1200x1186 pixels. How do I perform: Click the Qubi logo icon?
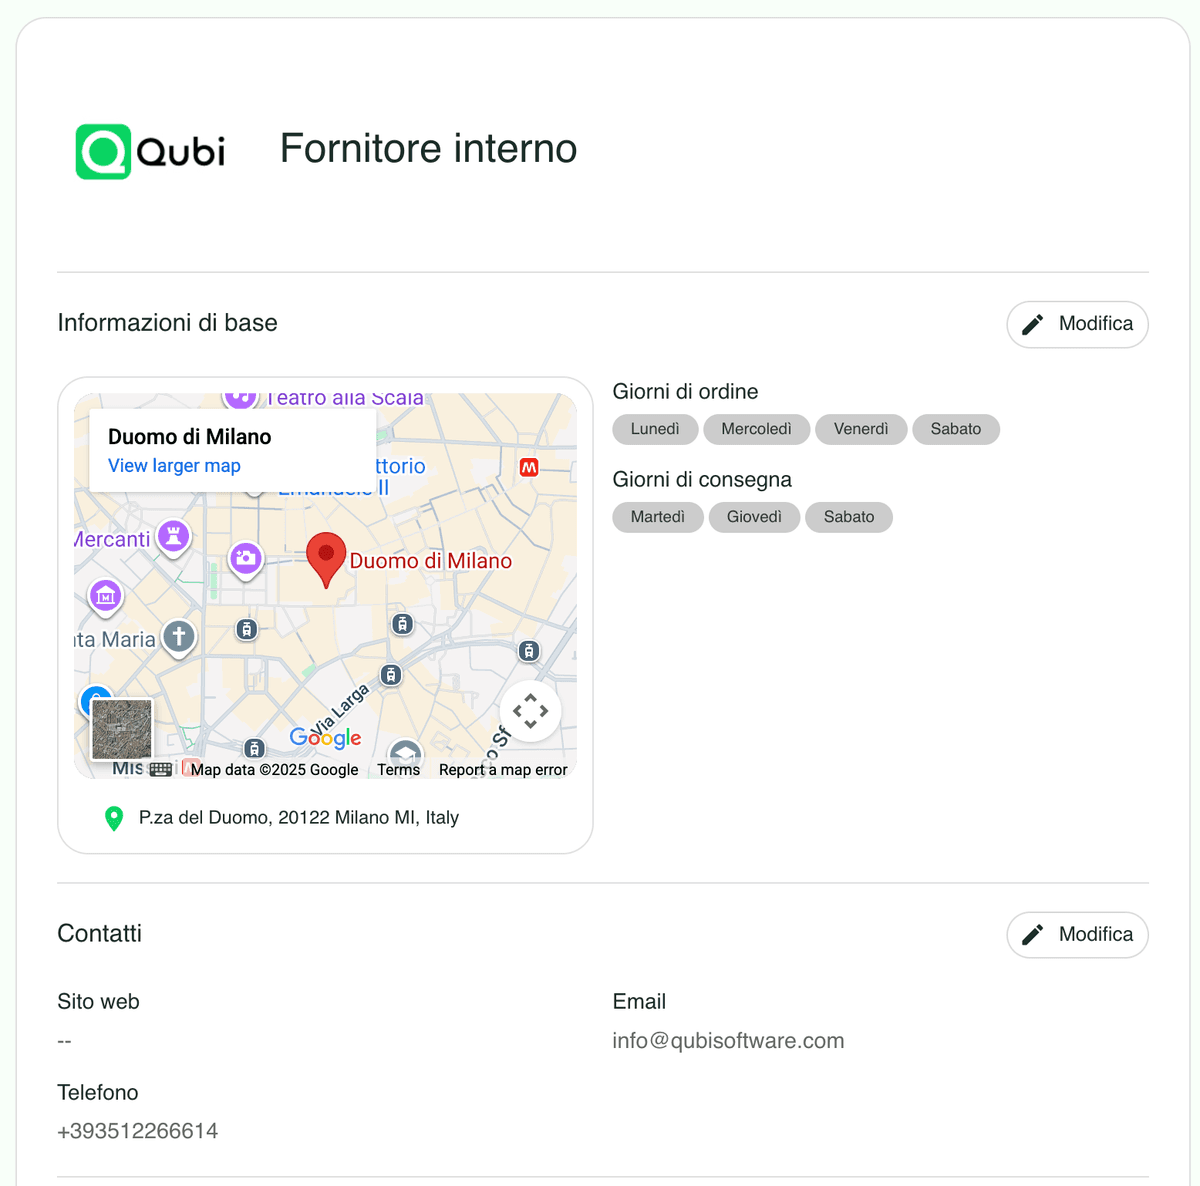click(x=103, y=151)
